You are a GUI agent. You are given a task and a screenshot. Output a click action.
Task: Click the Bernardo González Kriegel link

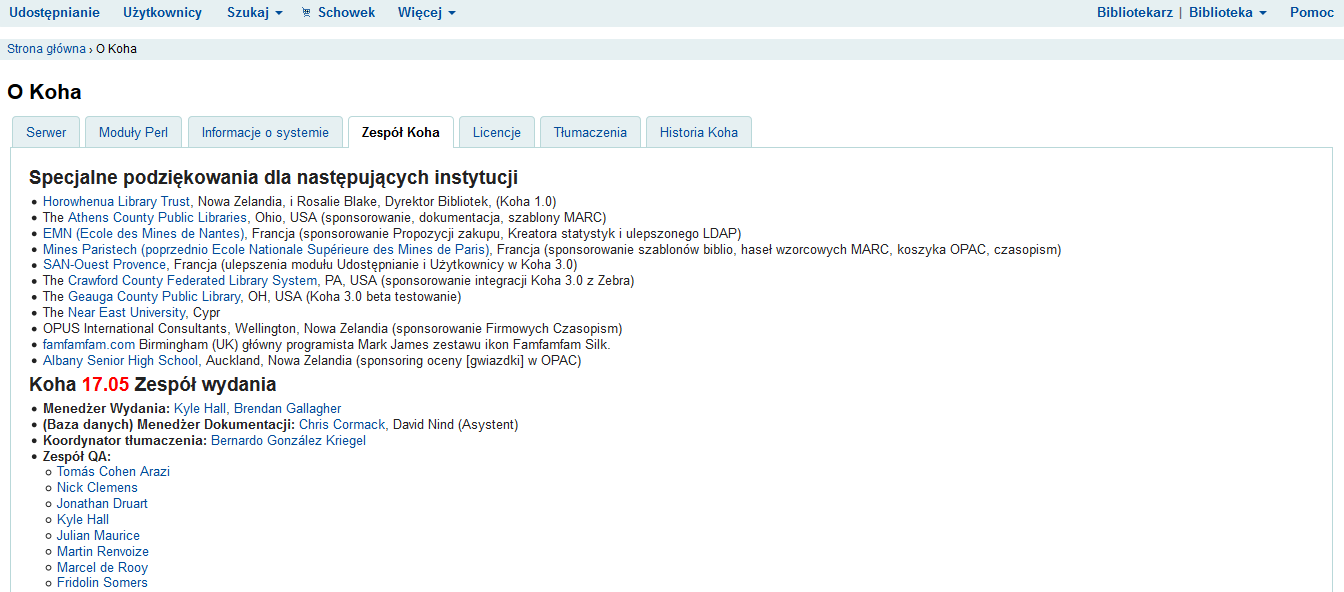288,441
